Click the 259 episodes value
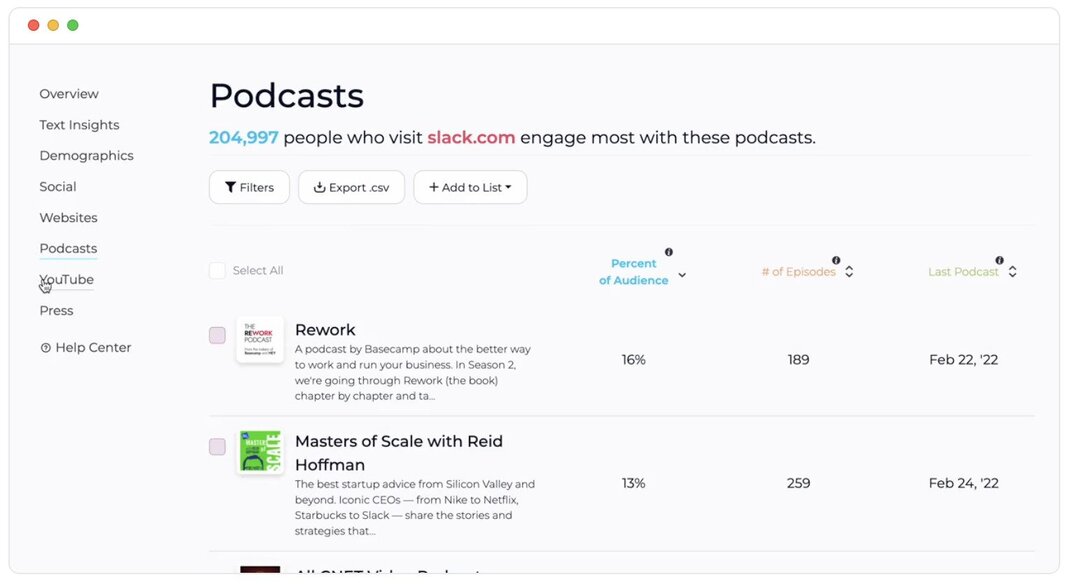 (798, 483)
